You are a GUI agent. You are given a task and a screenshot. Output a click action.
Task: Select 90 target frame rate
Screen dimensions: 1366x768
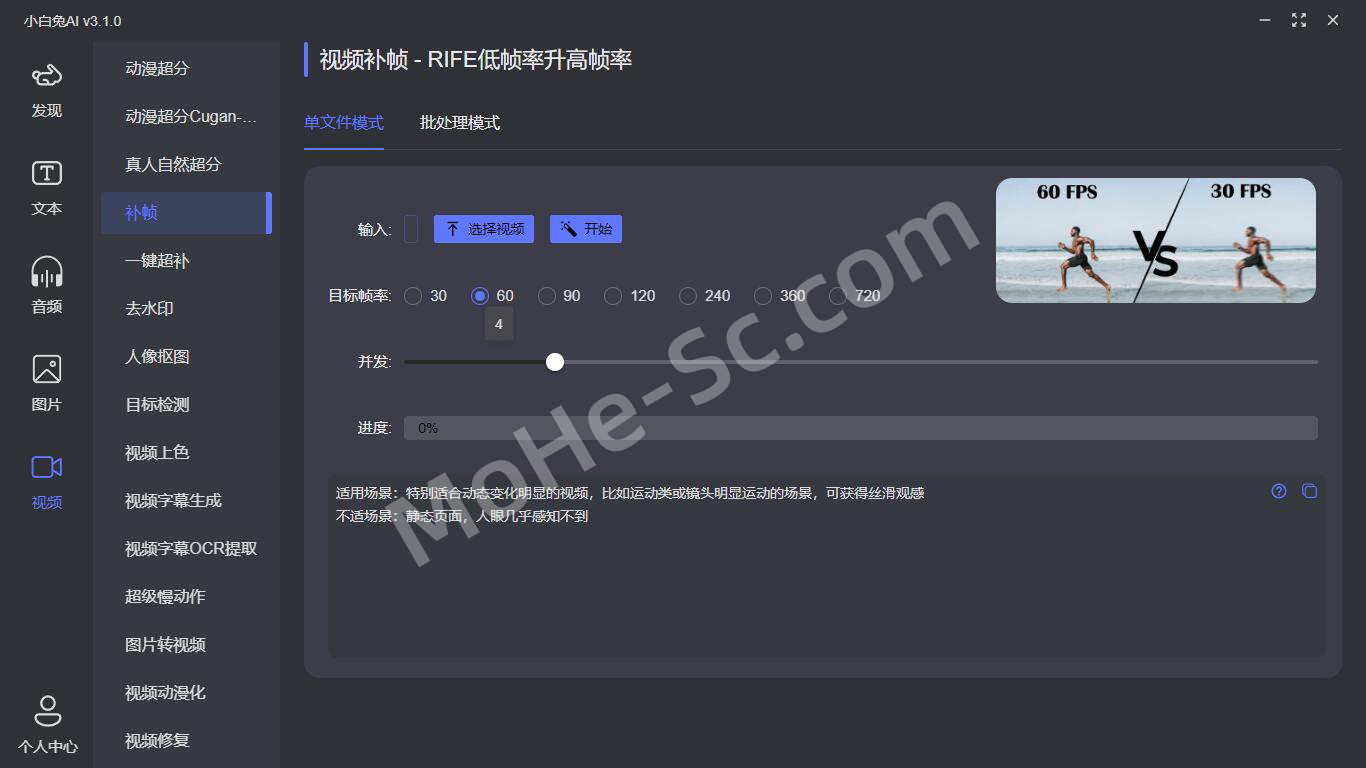click(x=559, y=296)
